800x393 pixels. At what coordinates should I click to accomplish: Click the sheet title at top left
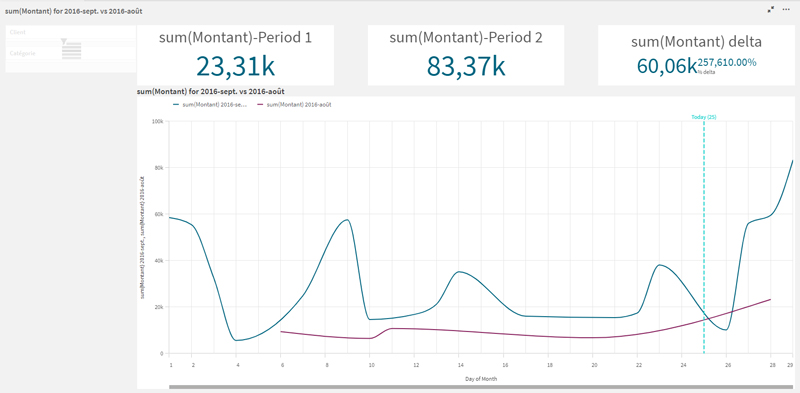(73, 11)
